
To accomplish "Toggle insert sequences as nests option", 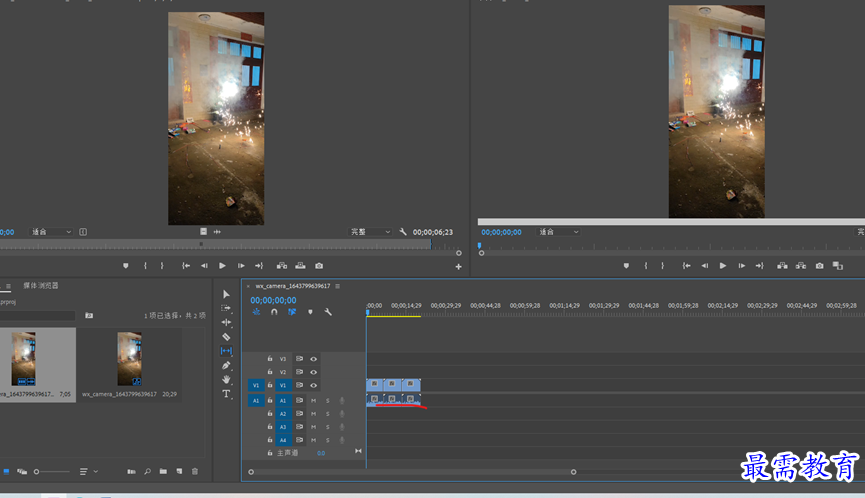I will coord(257,312).
